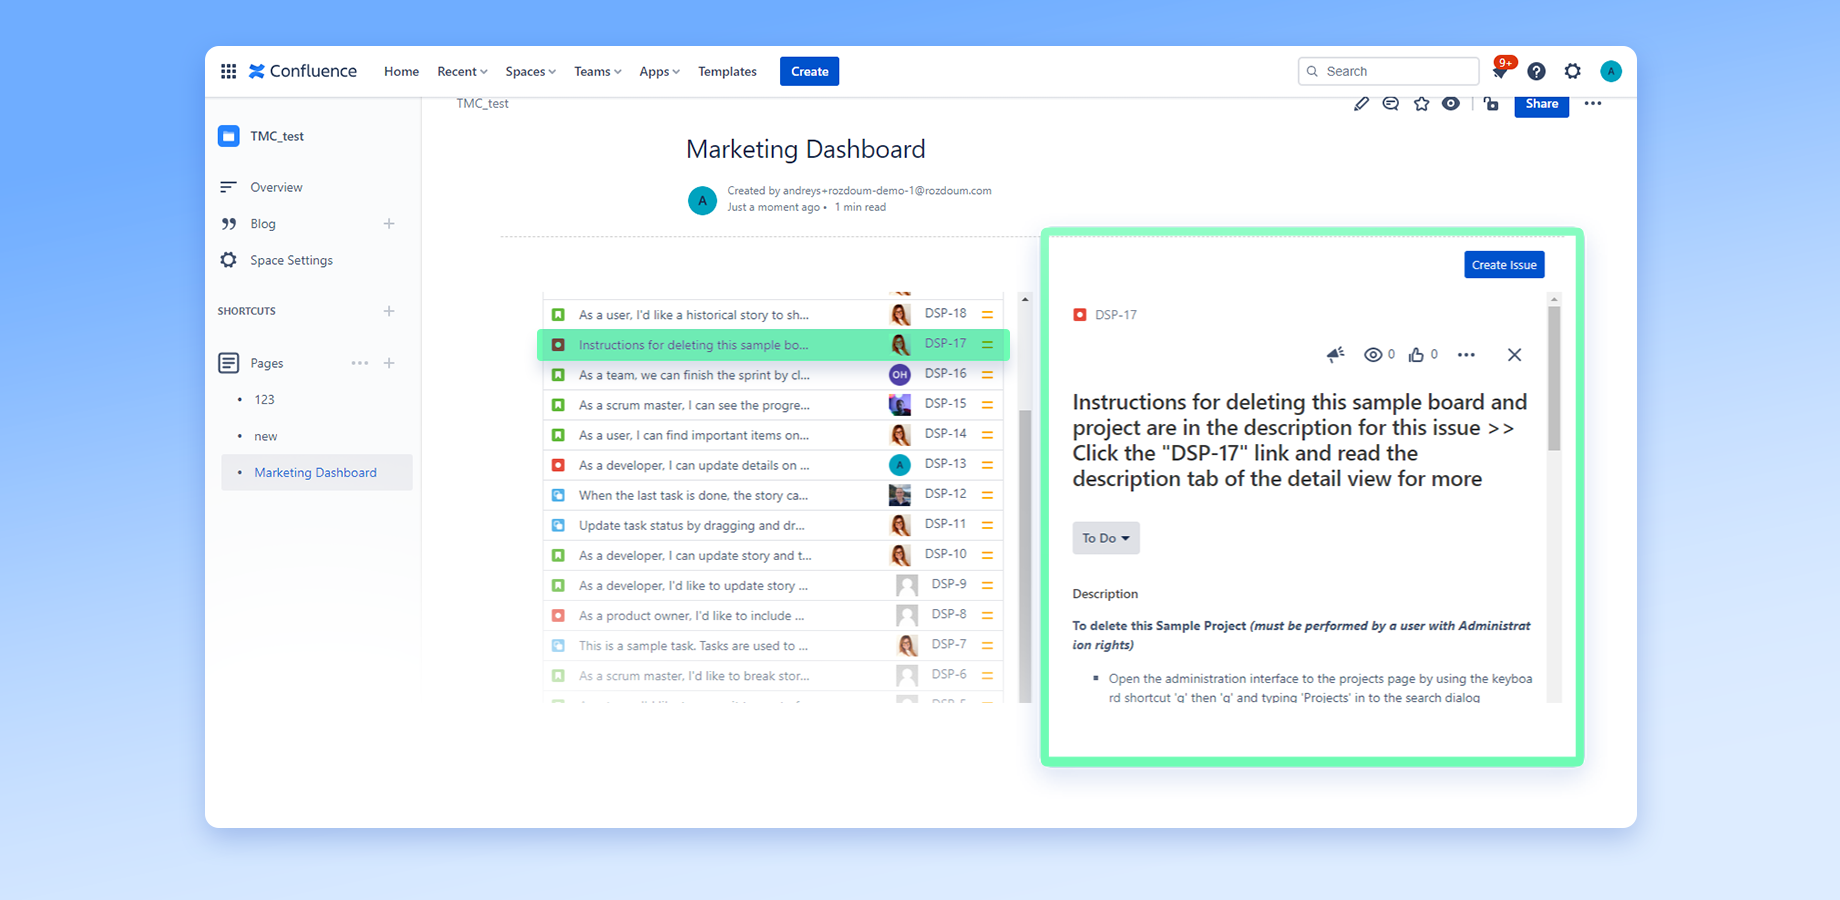Viewport: 1840px width, 900px height.
Task: Add a new blog post plus icon
Action: tap(389, 224)
